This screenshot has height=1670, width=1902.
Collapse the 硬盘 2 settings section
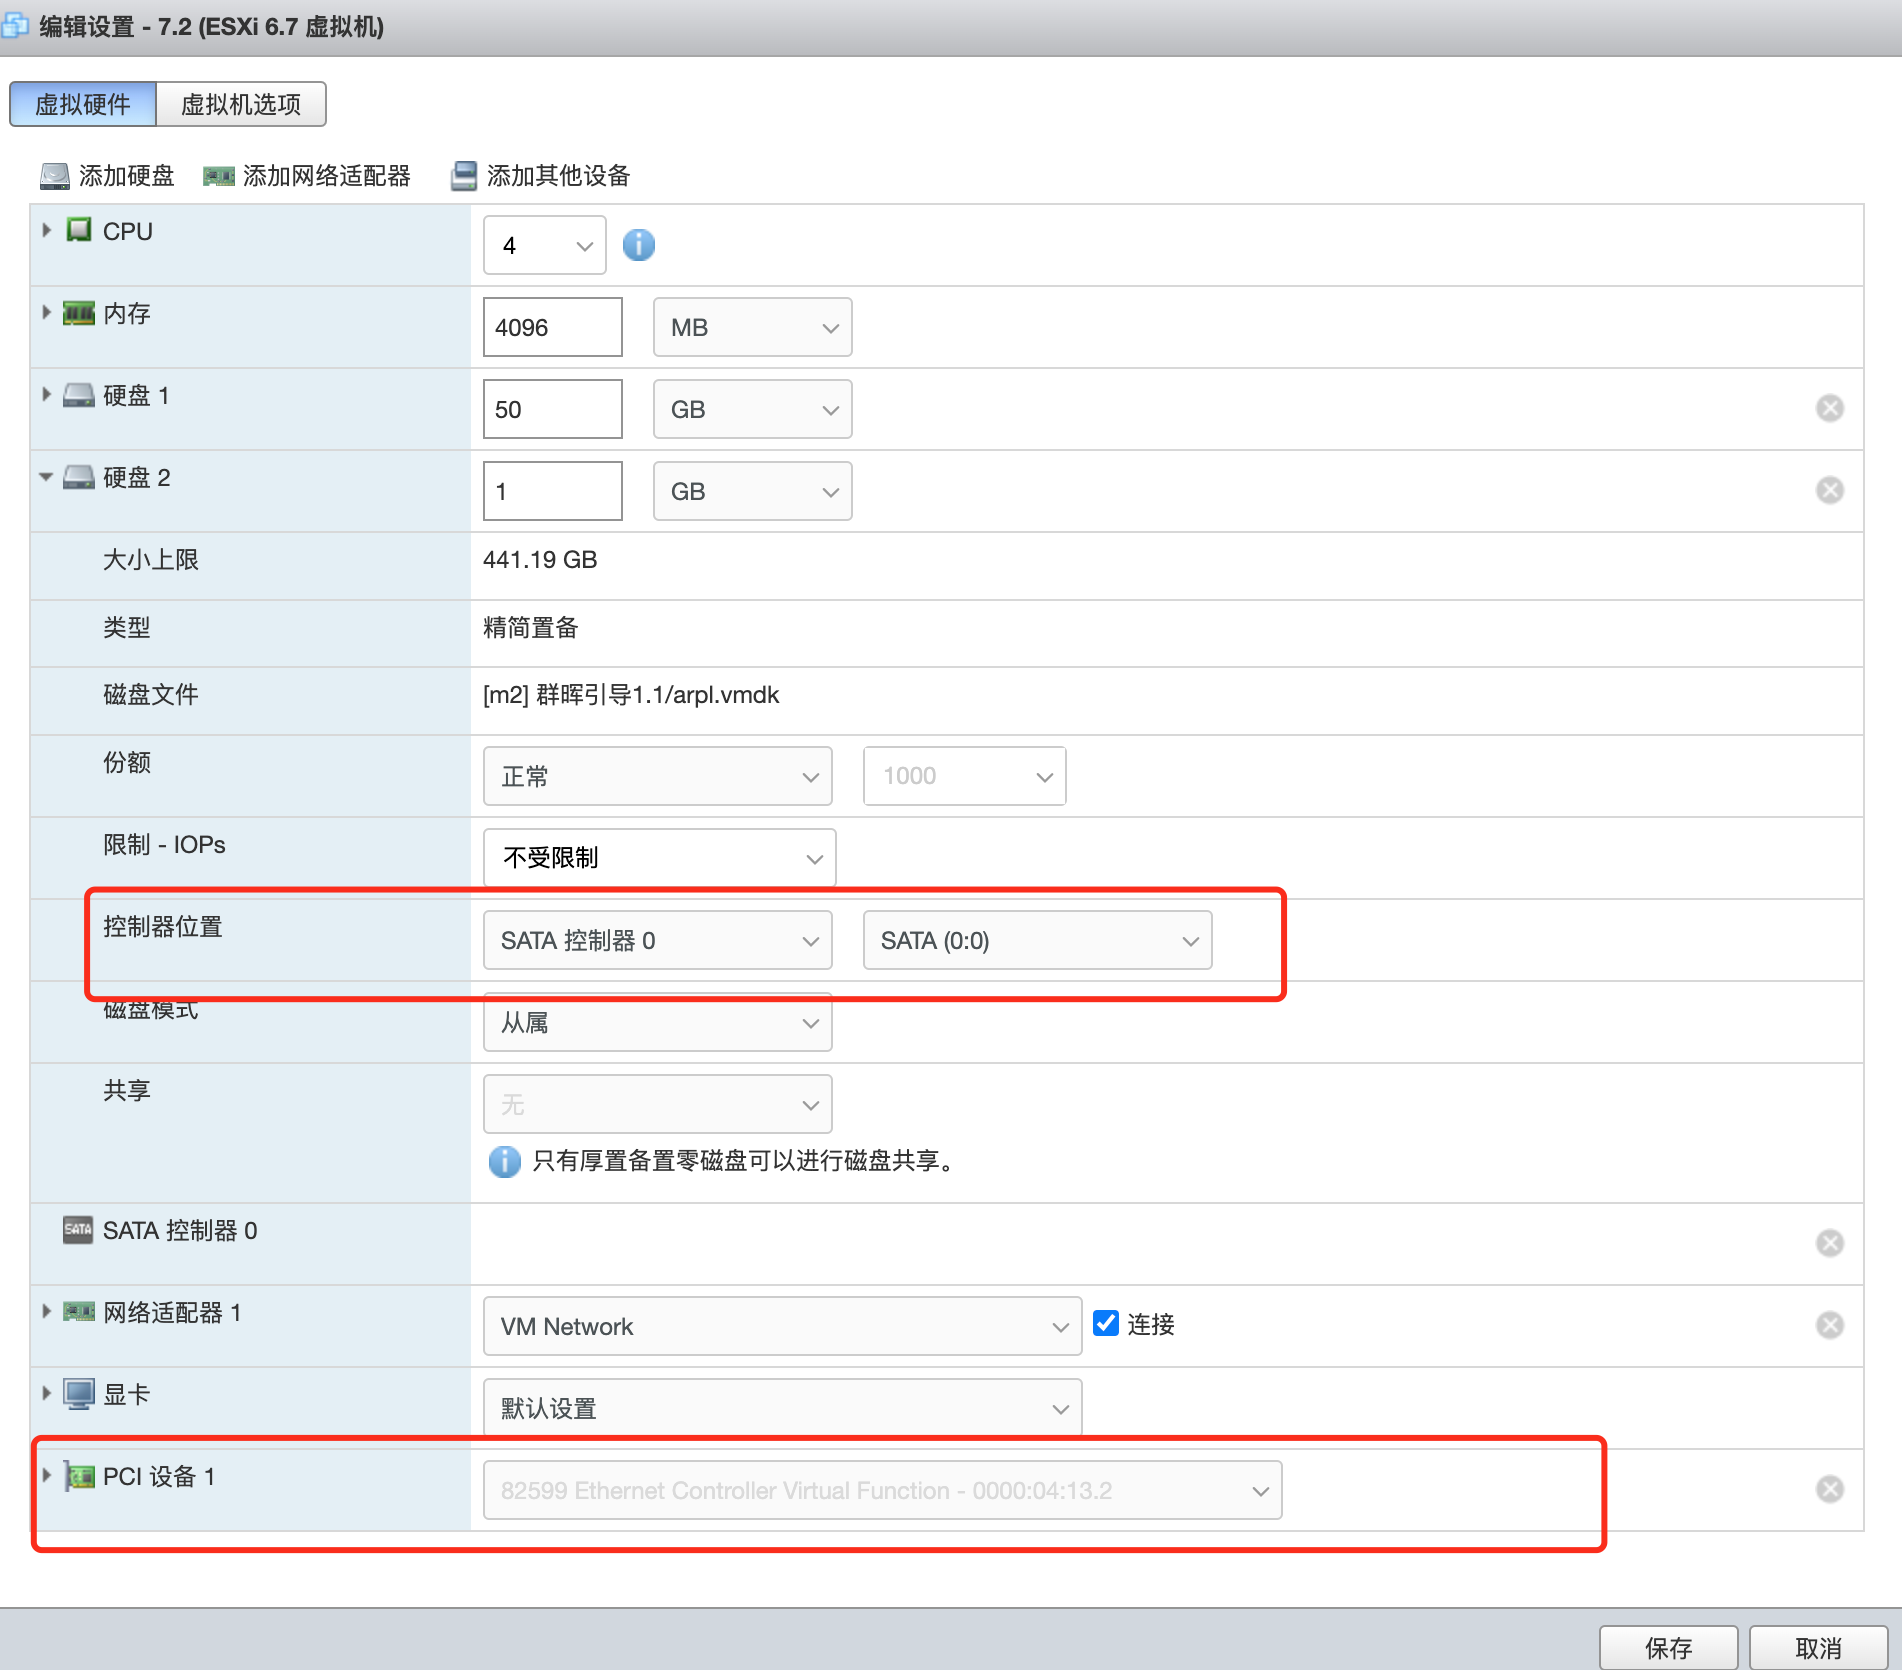46,477
